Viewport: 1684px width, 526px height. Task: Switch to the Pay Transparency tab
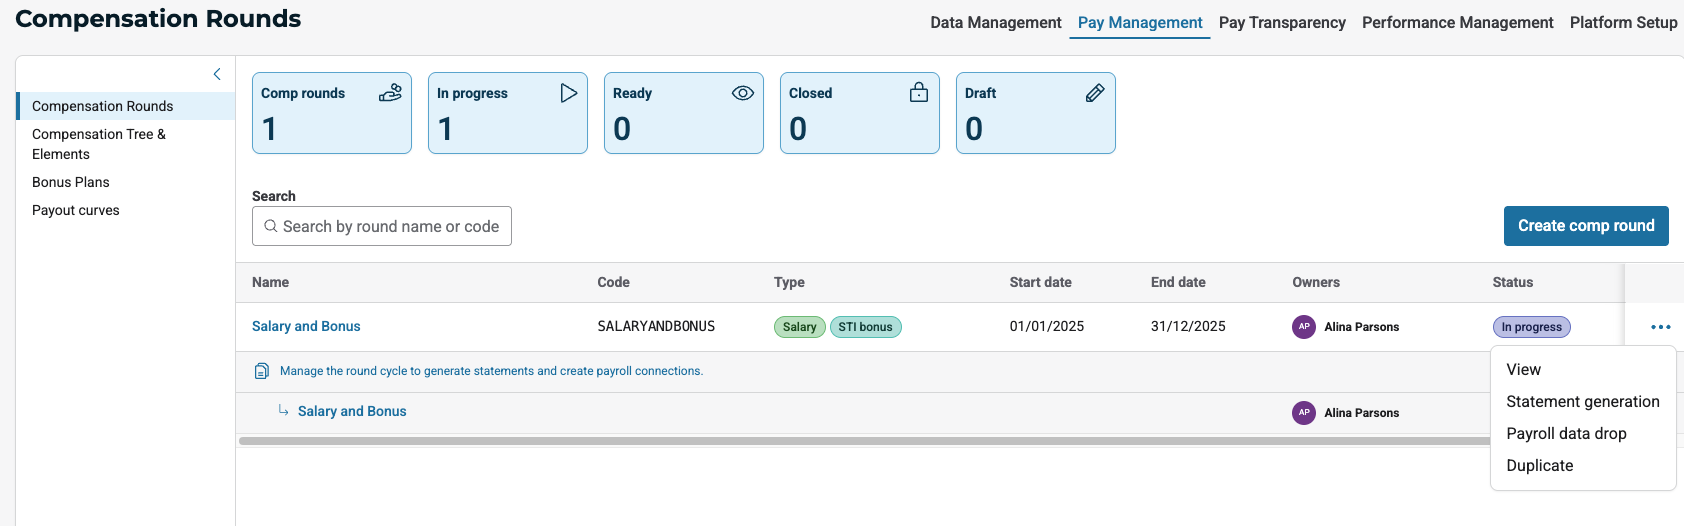1281,22
